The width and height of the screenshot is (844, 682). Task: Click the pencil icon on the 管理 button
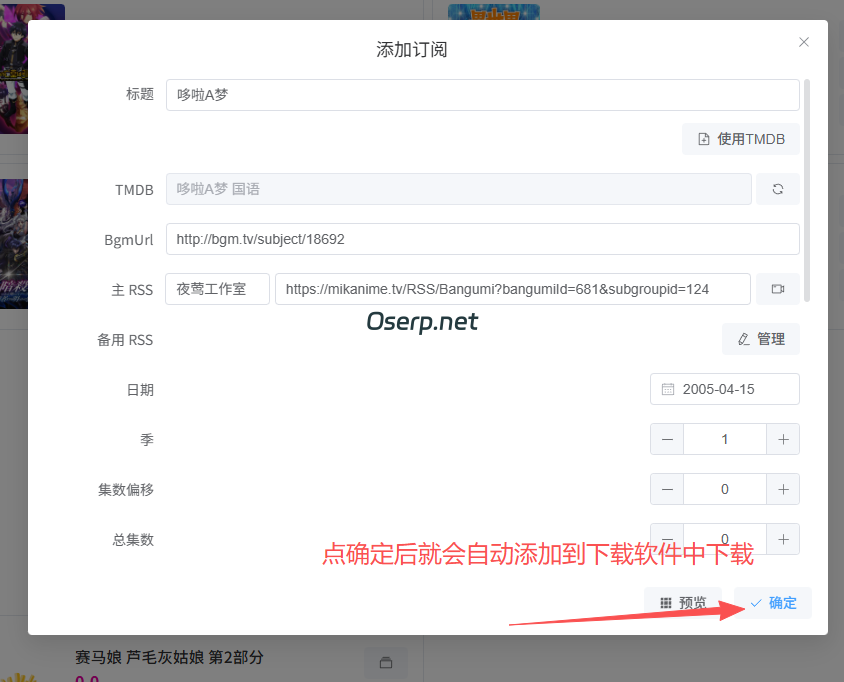pos(744,339)
